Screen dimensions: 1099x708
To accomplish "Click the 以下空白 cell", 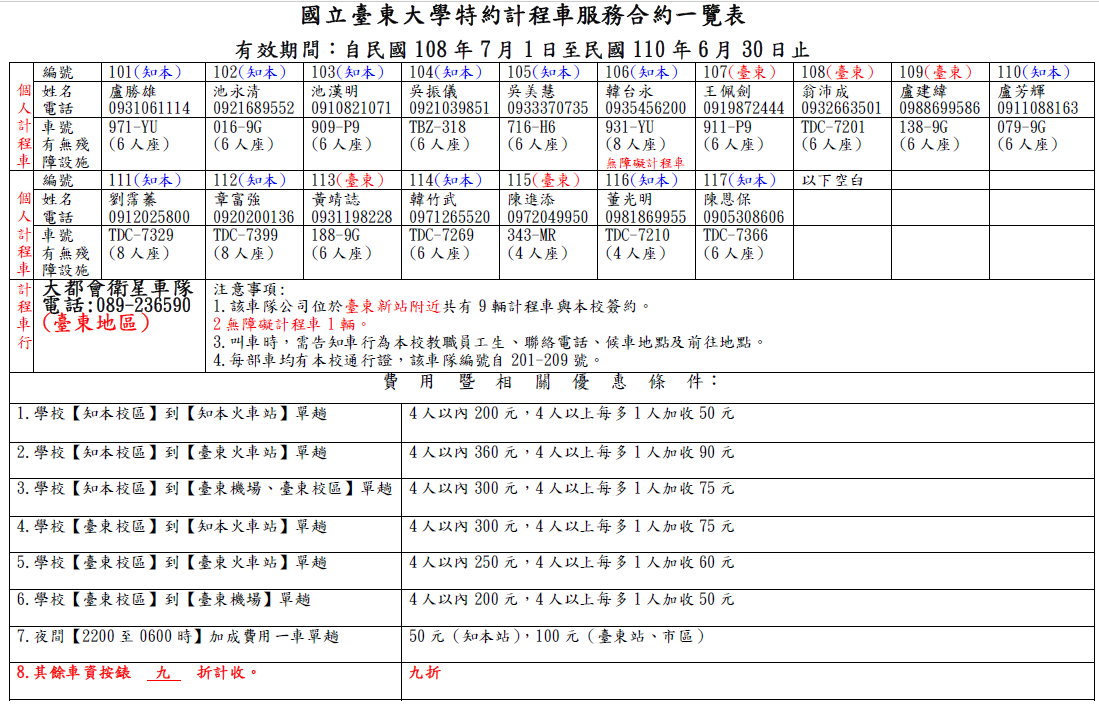I will click(833, 181).
